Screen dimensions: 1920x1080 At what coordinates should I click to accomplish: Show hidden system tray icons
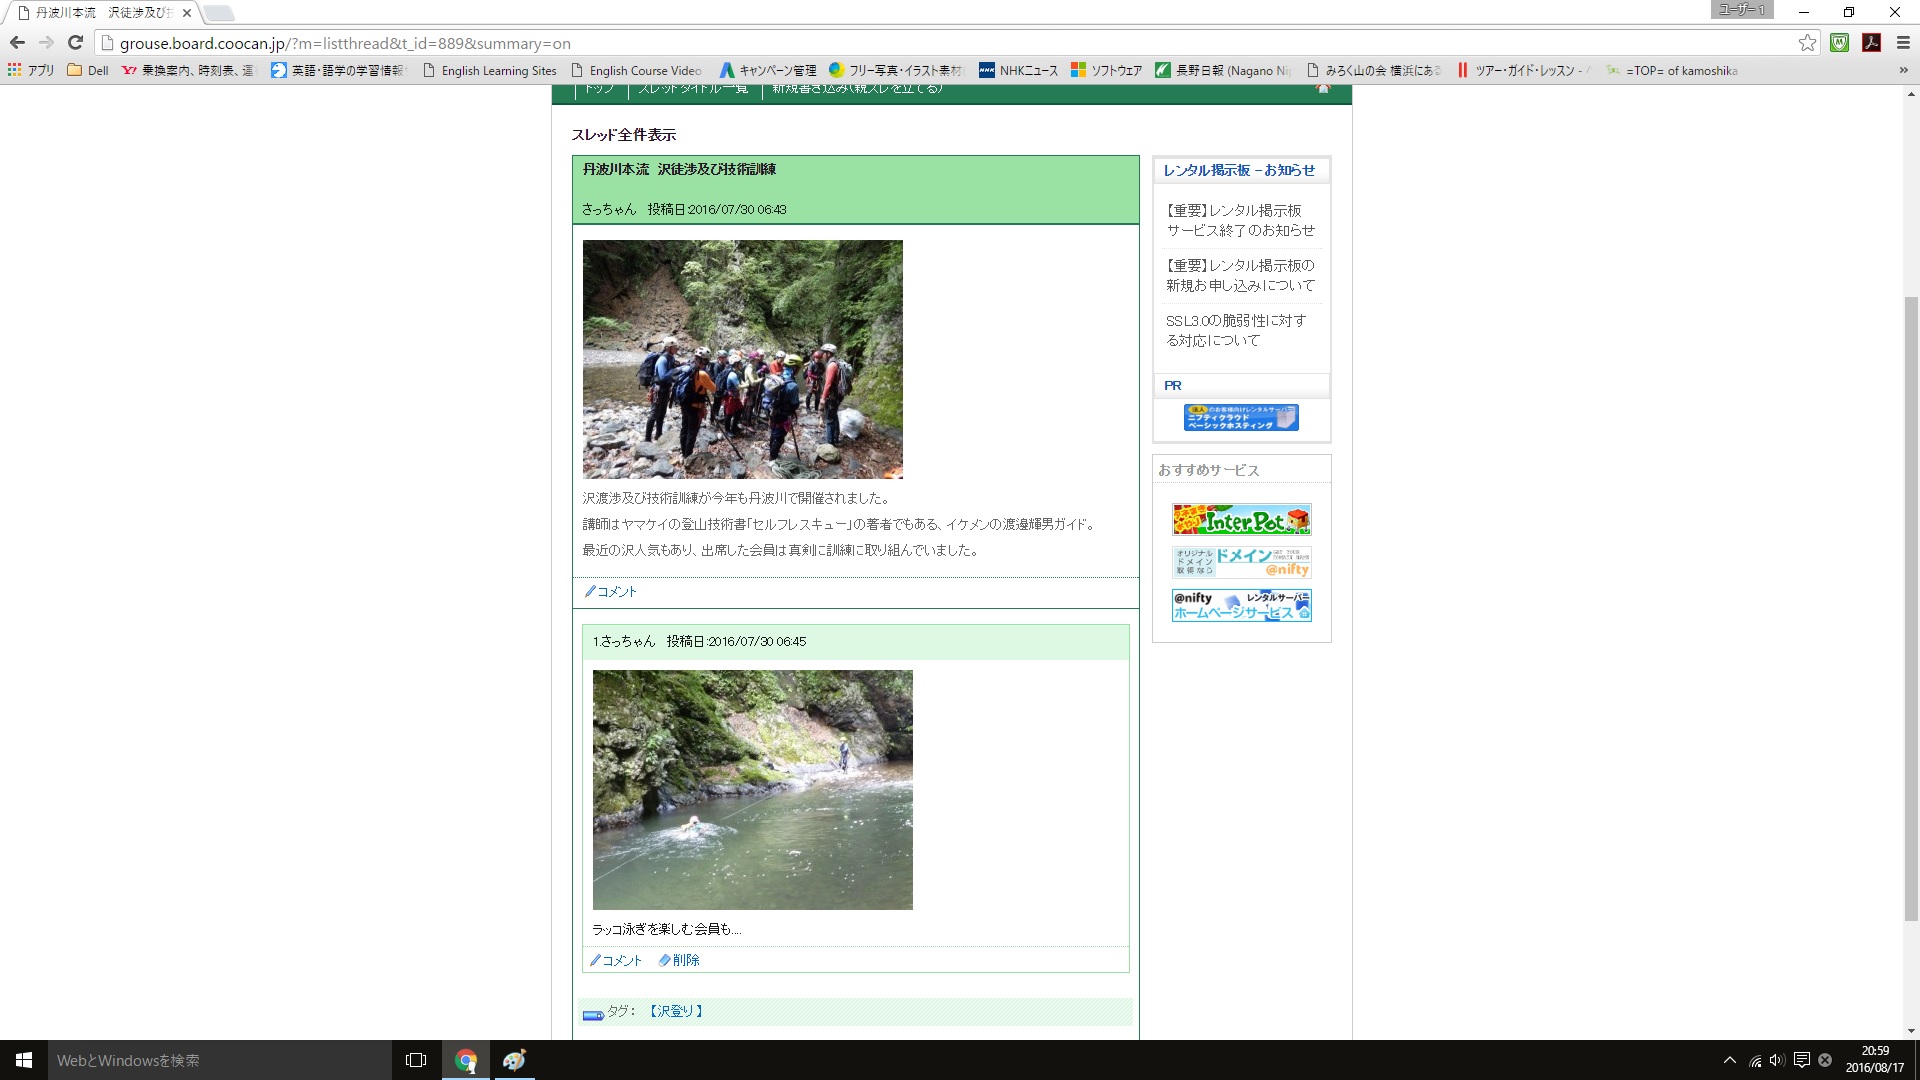tap(1729, 1060)
